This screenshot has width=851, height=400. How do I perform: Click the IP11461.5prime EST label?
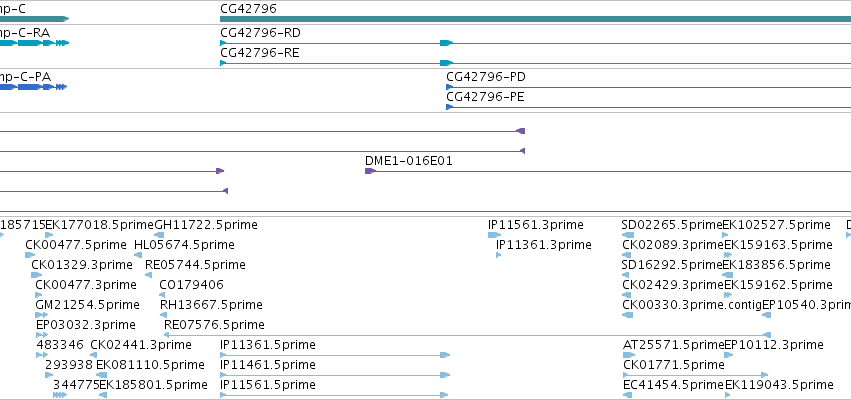click(x=268, y=365)
